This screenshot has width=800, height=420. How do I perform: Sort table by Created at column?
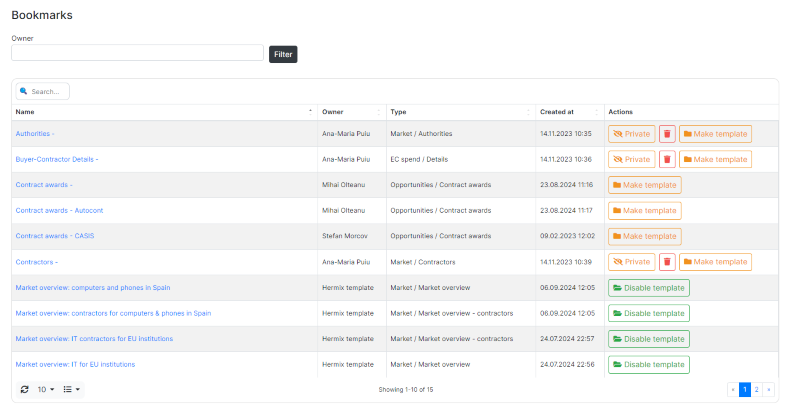tap(567, 112)
